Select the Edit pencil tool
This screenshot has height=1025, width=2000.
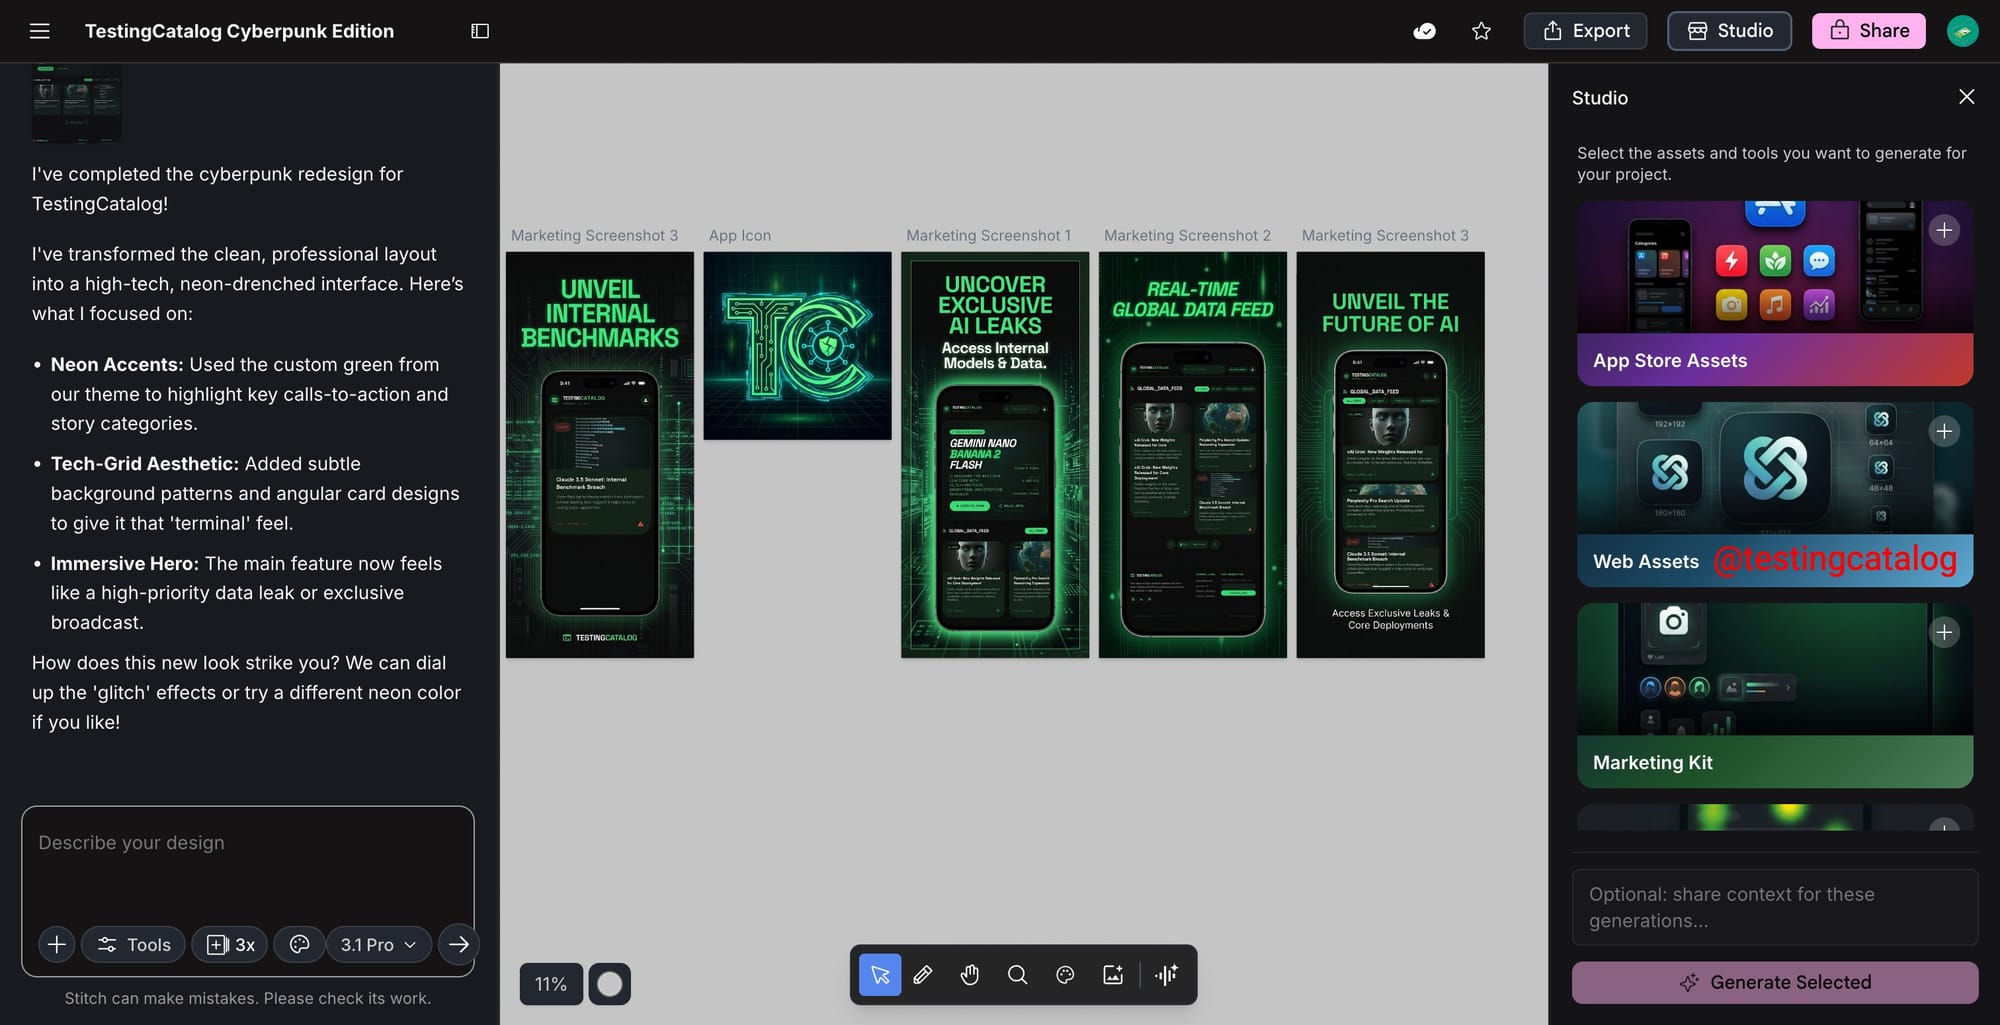(923, 975)
